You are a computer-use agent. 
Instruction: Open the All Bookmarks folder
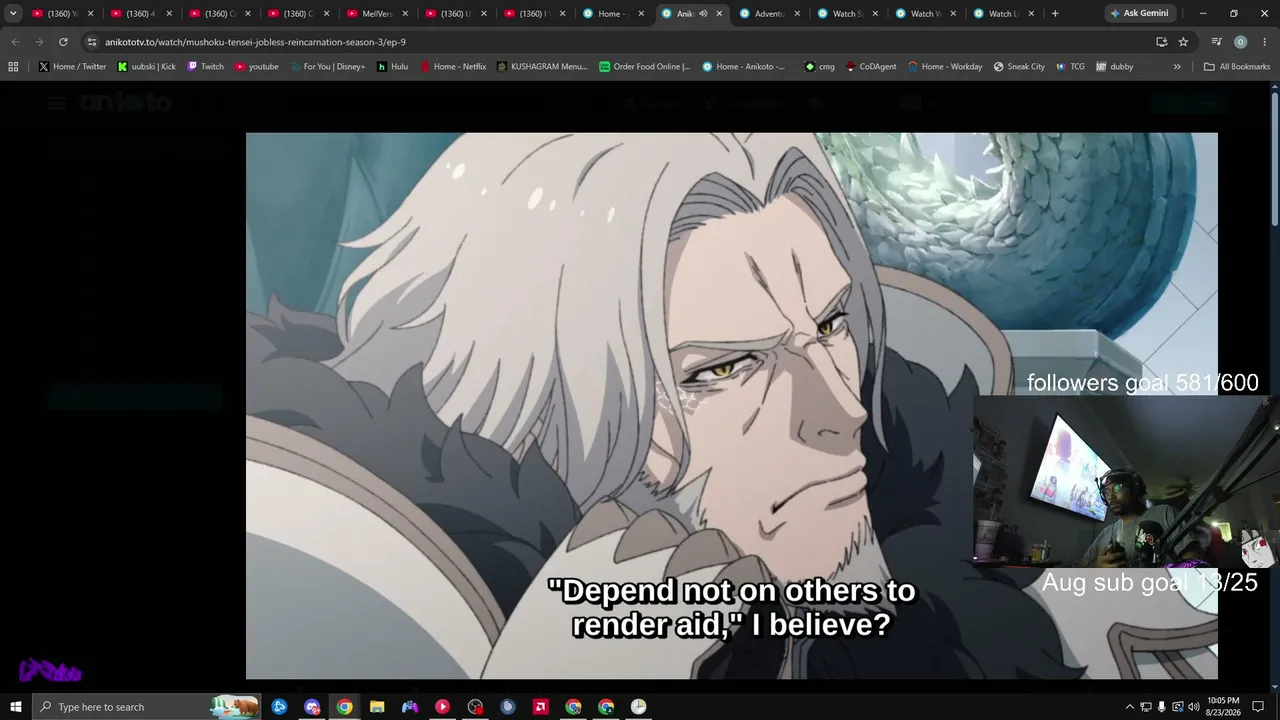1236,67
